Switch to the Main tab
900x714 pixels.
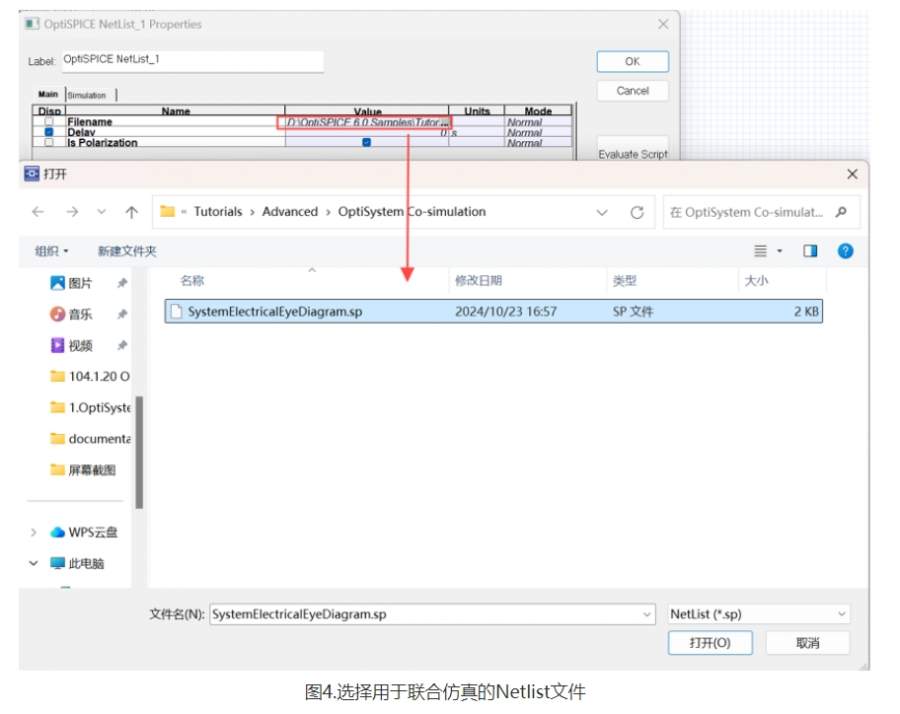(48, 94)
